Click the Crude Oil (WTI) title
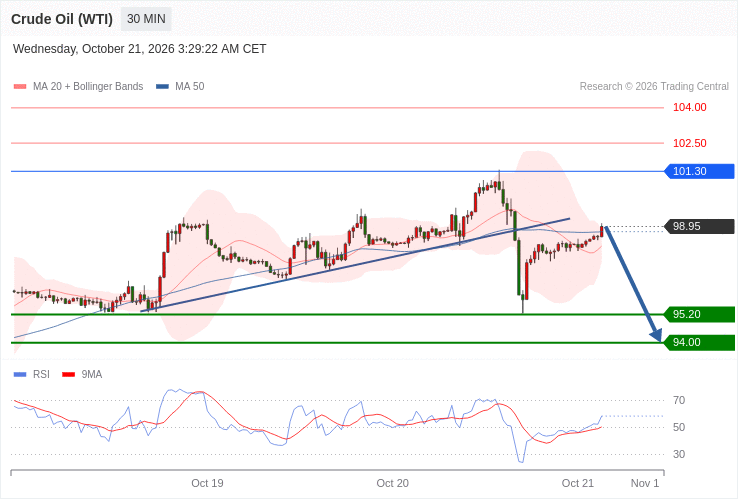This screenshot has width=738, height=500. [62, 19]
